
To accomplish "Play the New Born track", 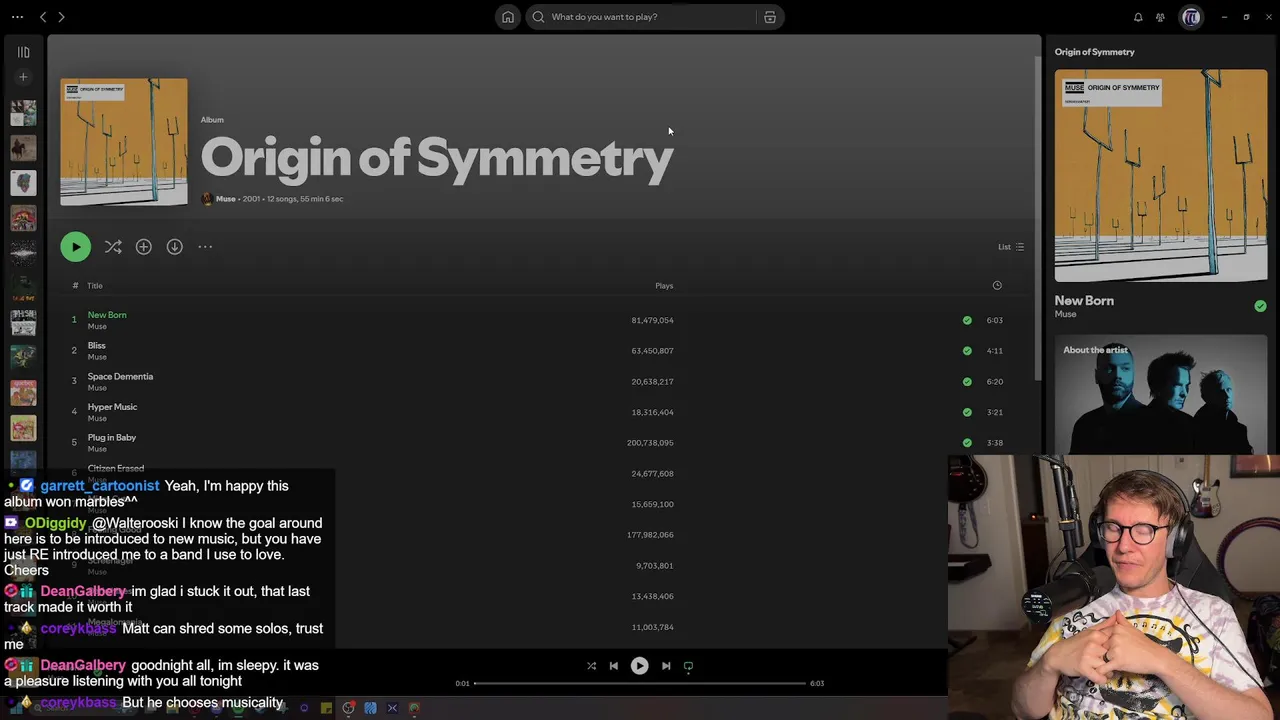I will point(107,315).
